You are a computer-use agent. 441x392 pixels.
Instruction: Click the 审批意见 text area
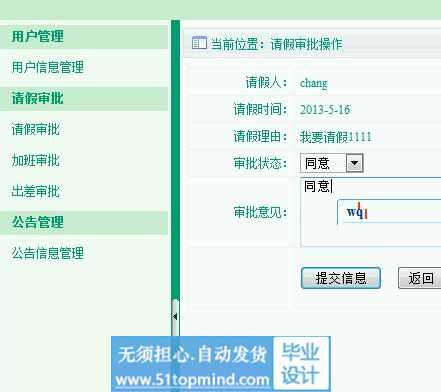pyautogui.click(x=371, y=212)
